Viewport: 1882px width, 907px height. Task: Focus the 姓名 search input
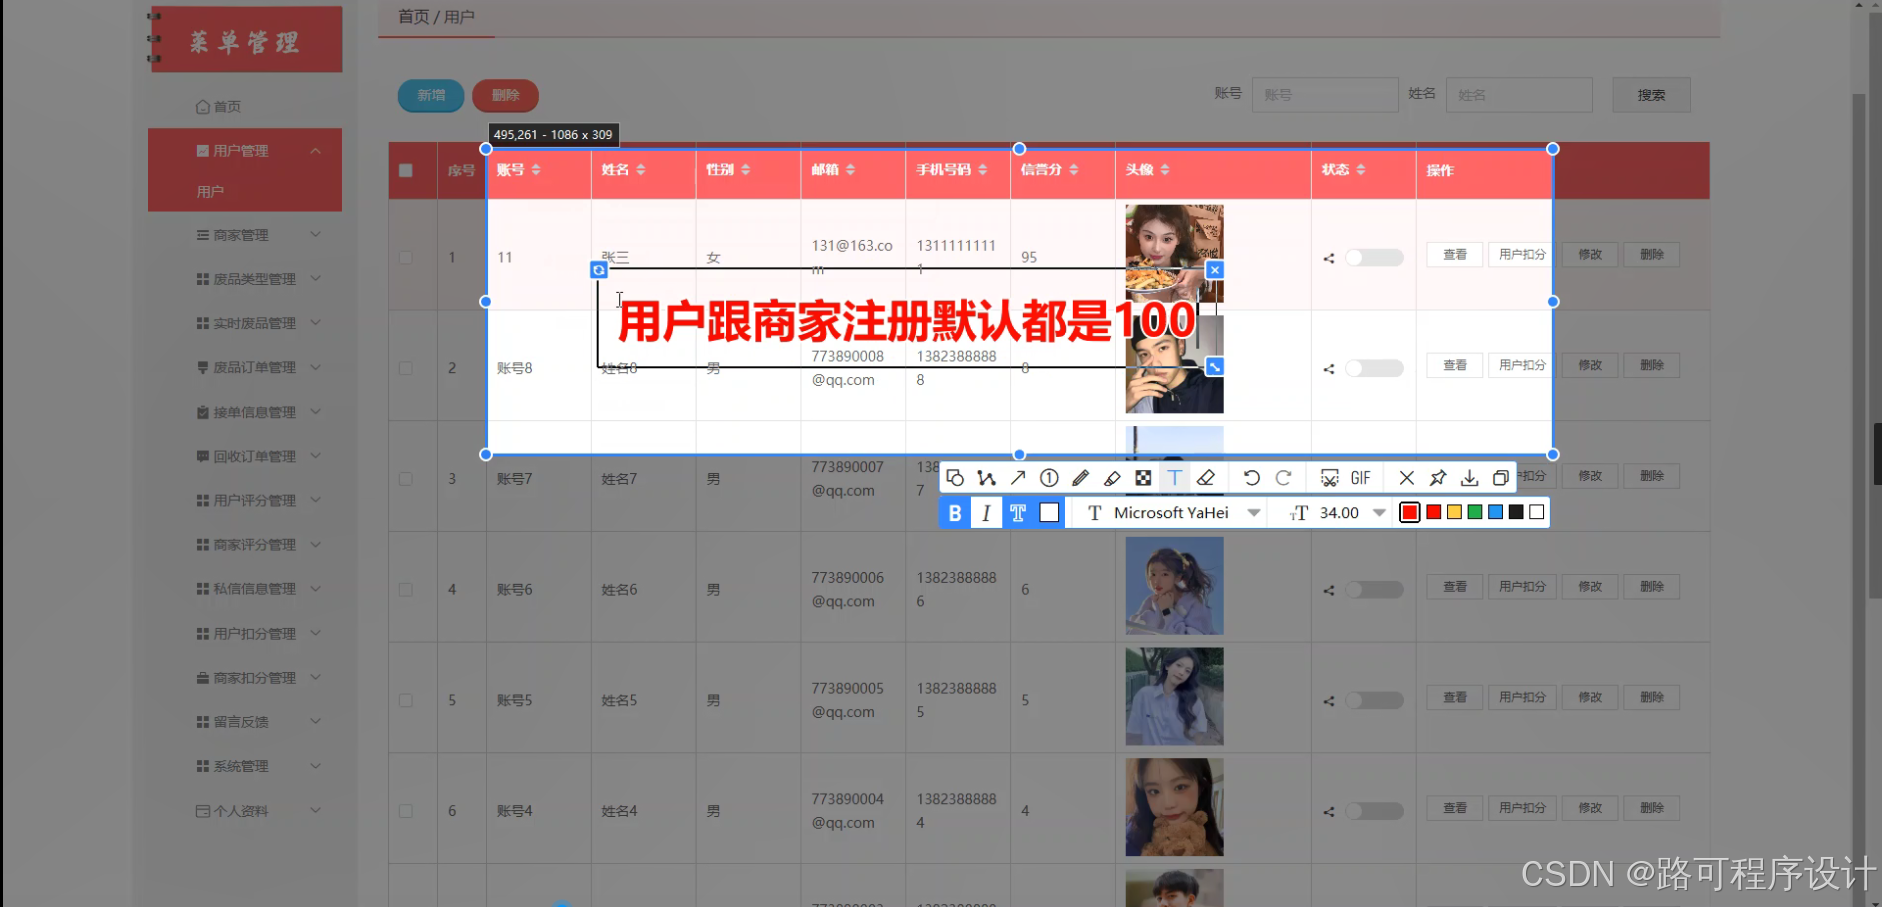(1519, 95)
